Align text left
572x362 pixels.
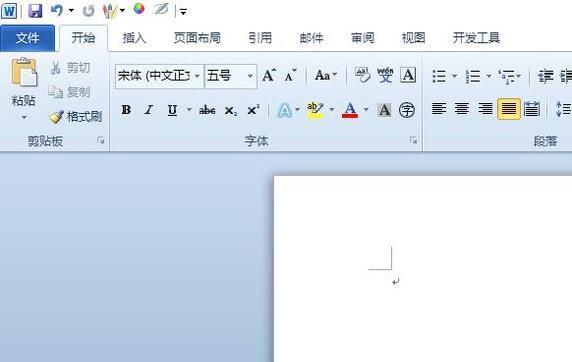[x=439, y=109]
